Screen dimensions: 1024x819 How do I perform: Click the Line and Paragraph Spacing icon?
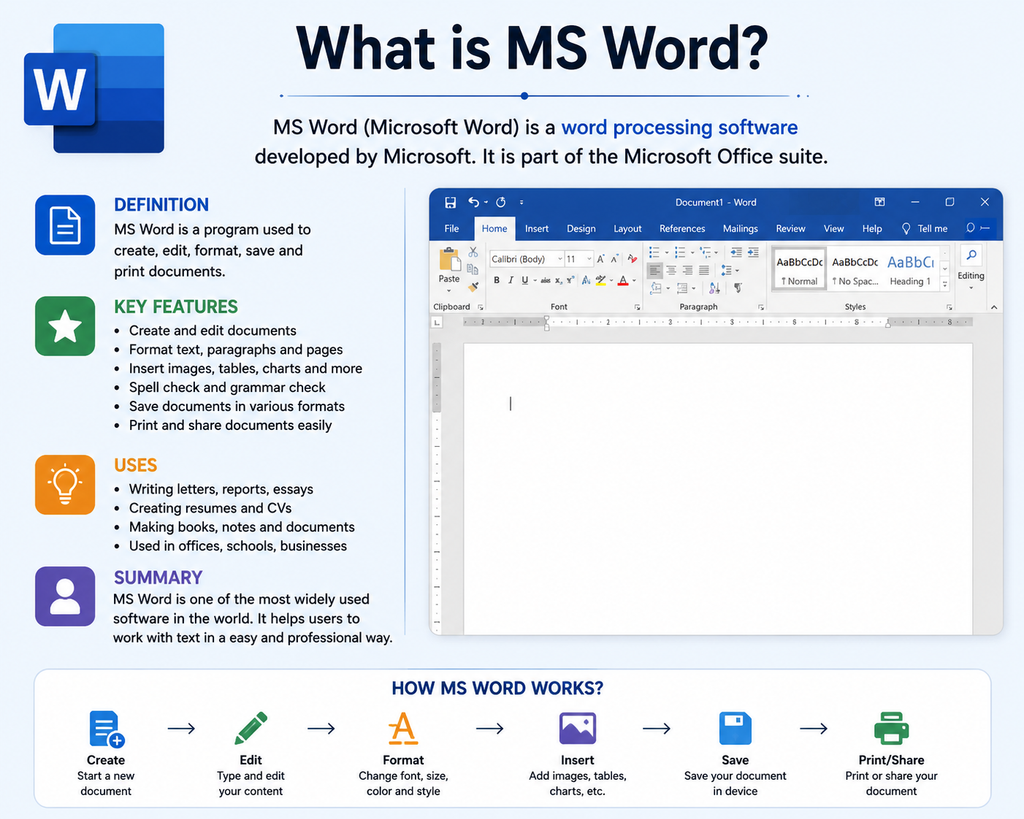click(x=726, y=270)
